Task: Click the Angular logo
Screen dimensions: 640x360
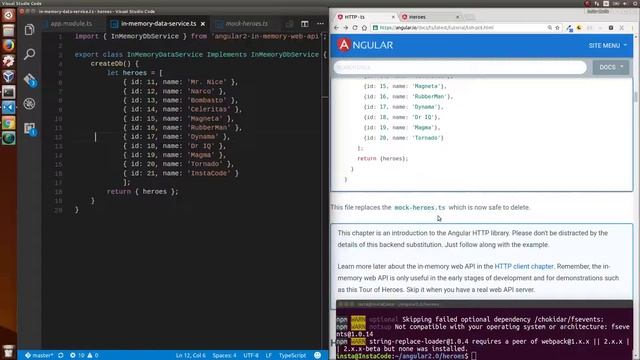Action: pyautogui.click(x=365, y=45)
